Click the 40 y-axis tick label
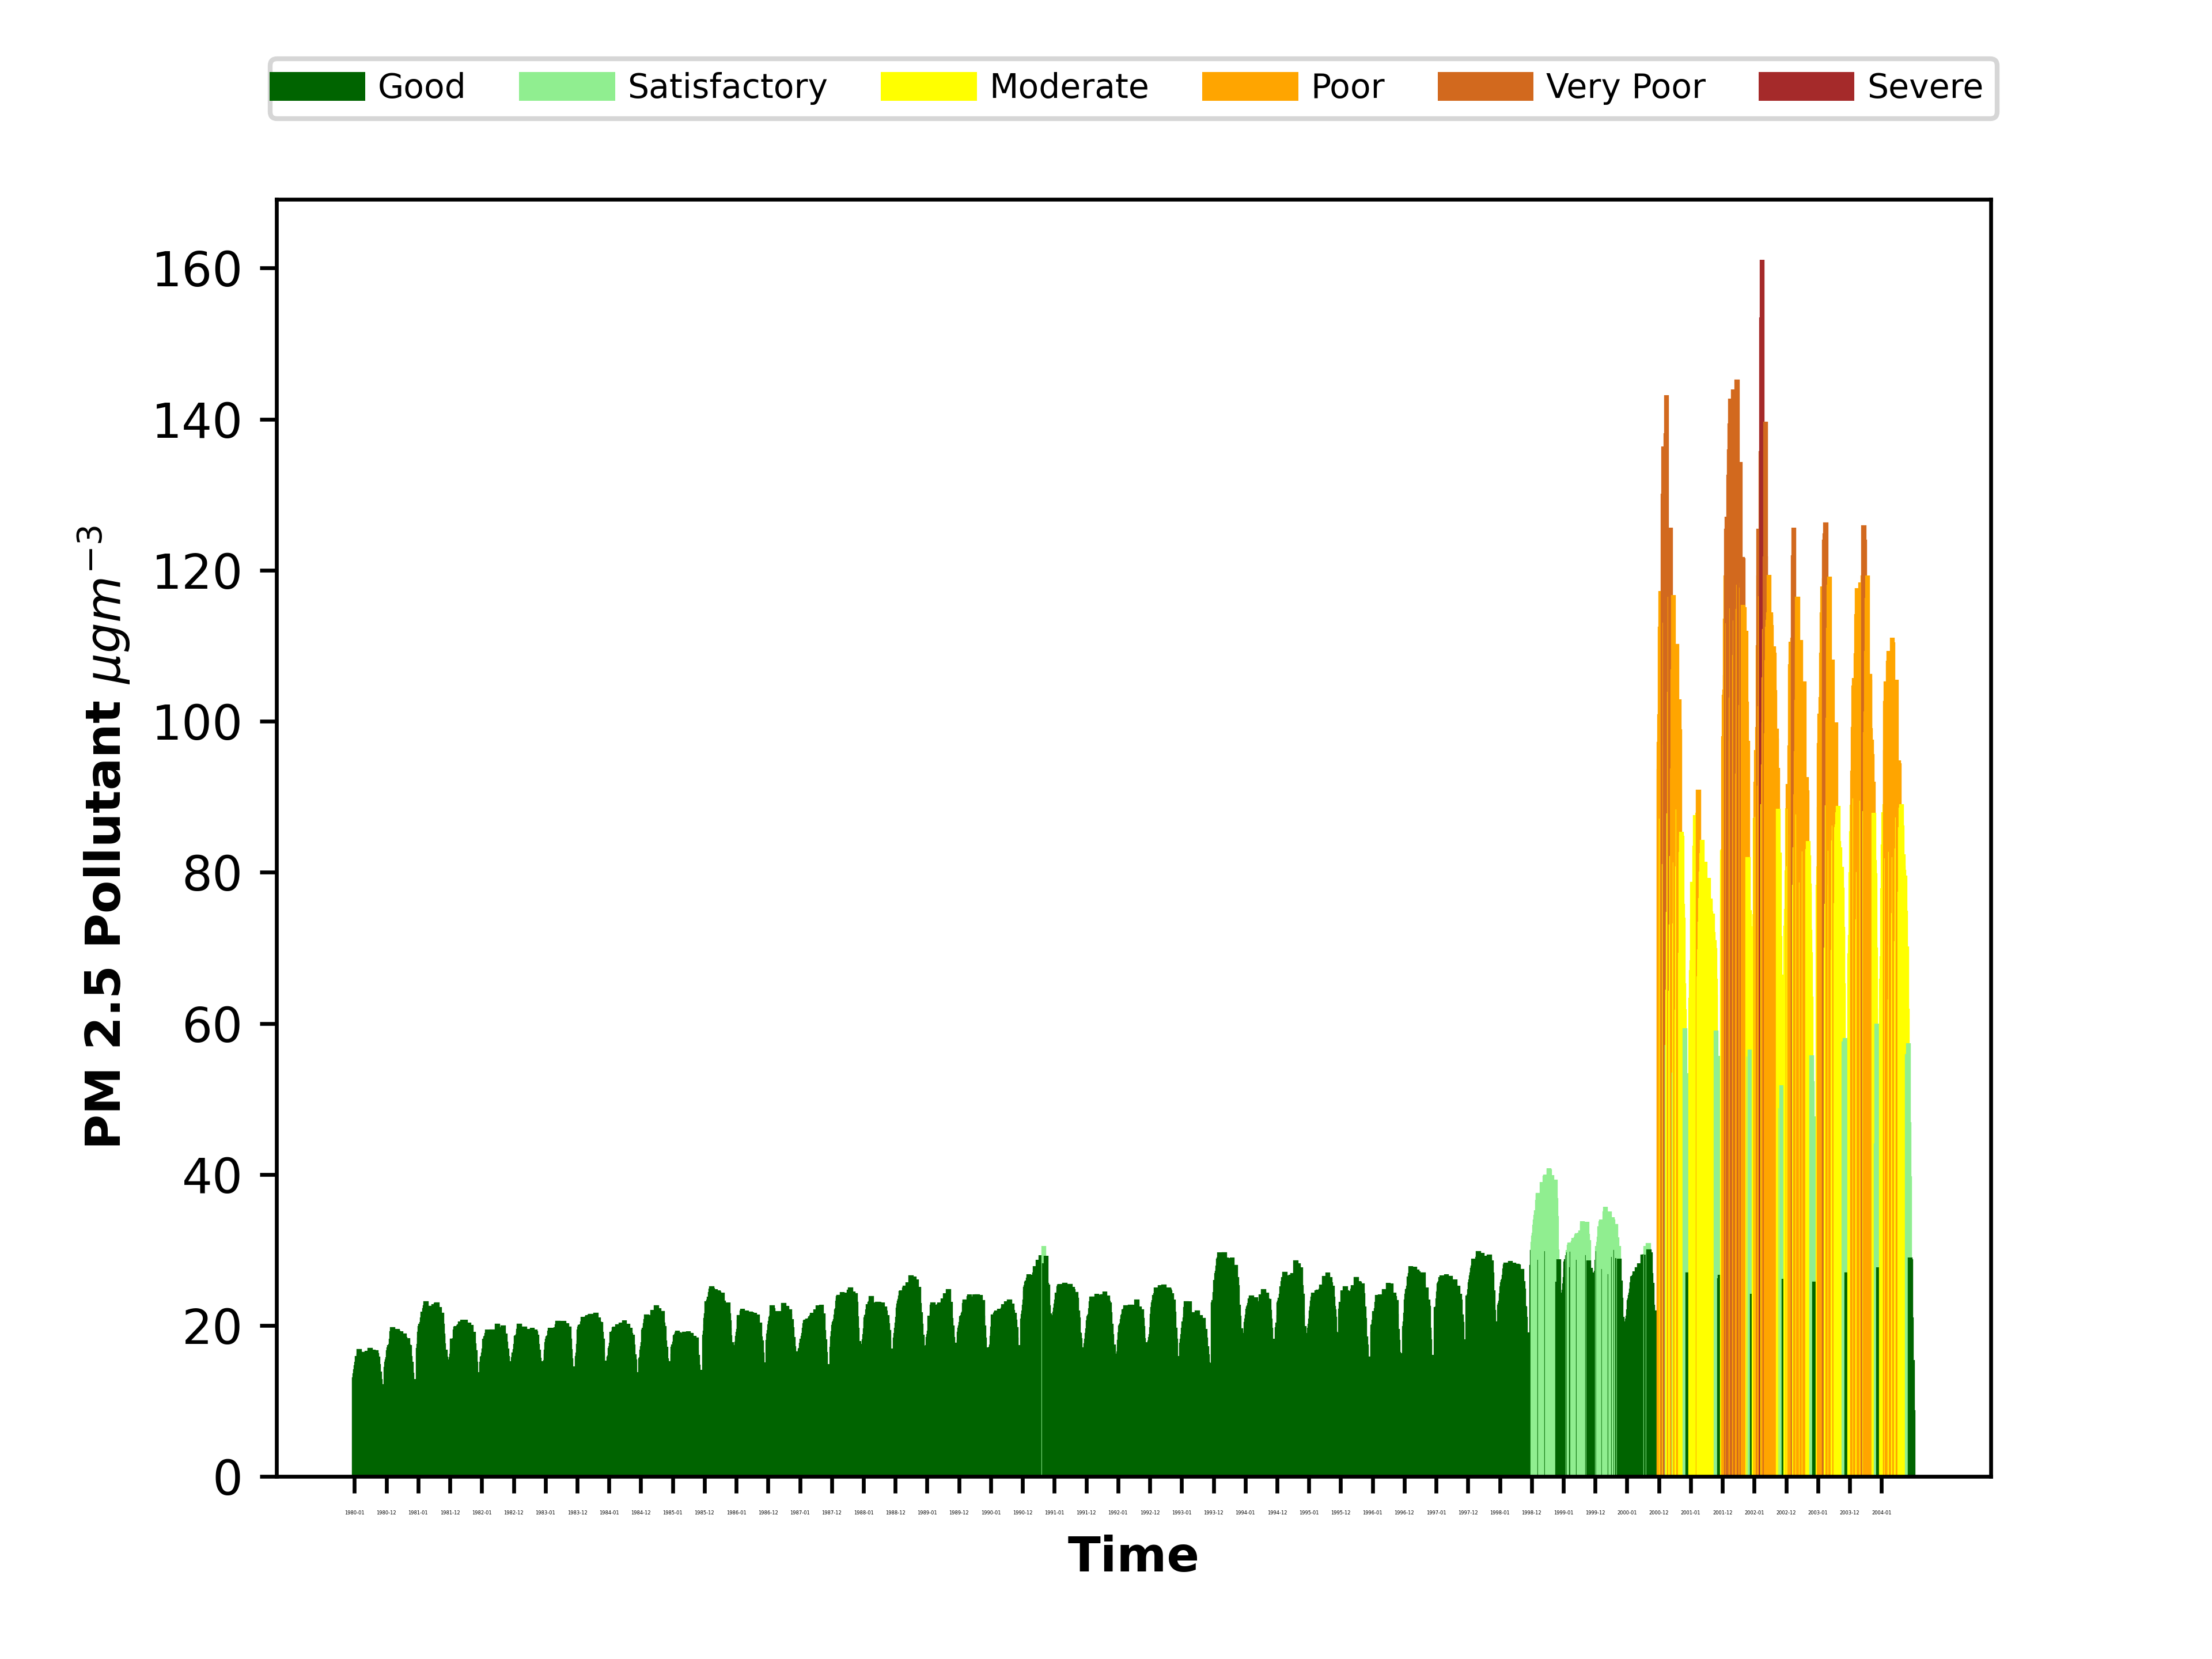 pos(211,1176)
